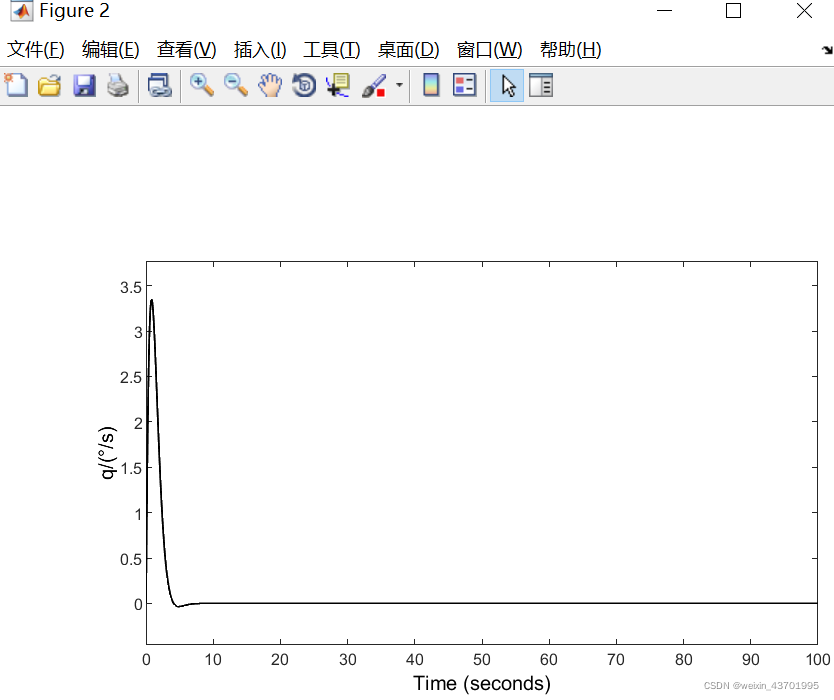834x700 pixels.
Task: Select the Zoom Out tool
Action: [236, 85]
